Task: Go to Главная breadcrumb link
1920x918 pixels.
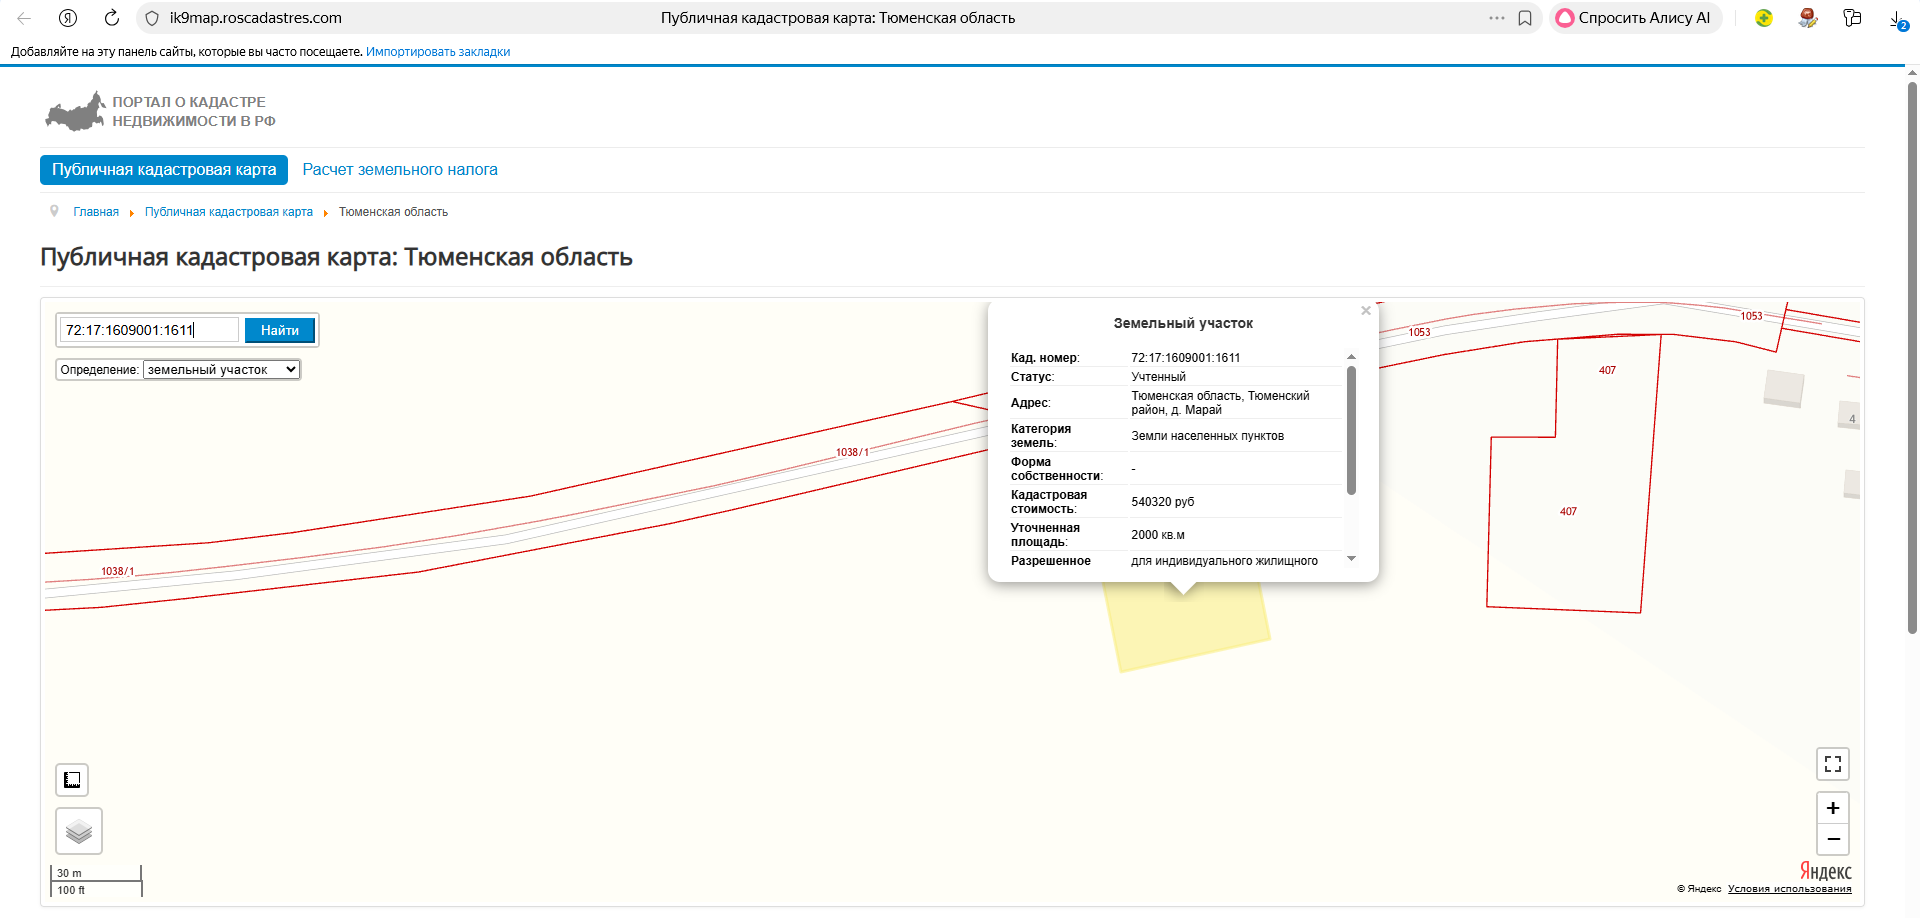Action: tap(96, 212)
